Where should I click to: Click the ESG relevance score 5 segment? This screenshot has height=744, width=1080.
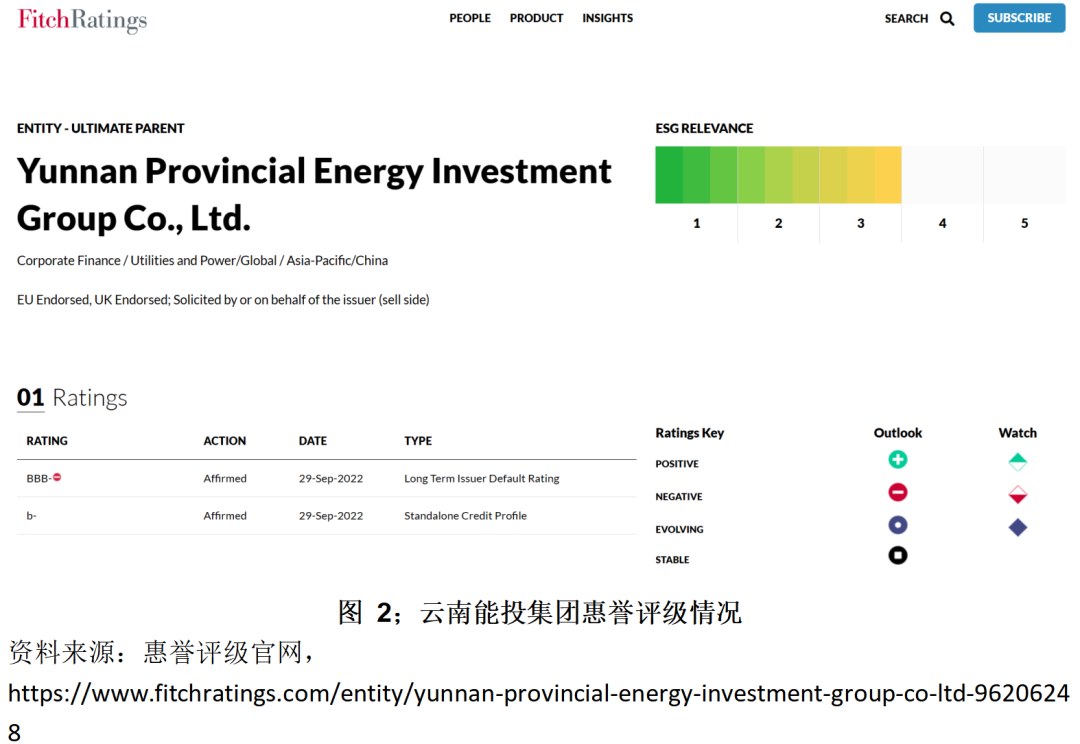1024,175
